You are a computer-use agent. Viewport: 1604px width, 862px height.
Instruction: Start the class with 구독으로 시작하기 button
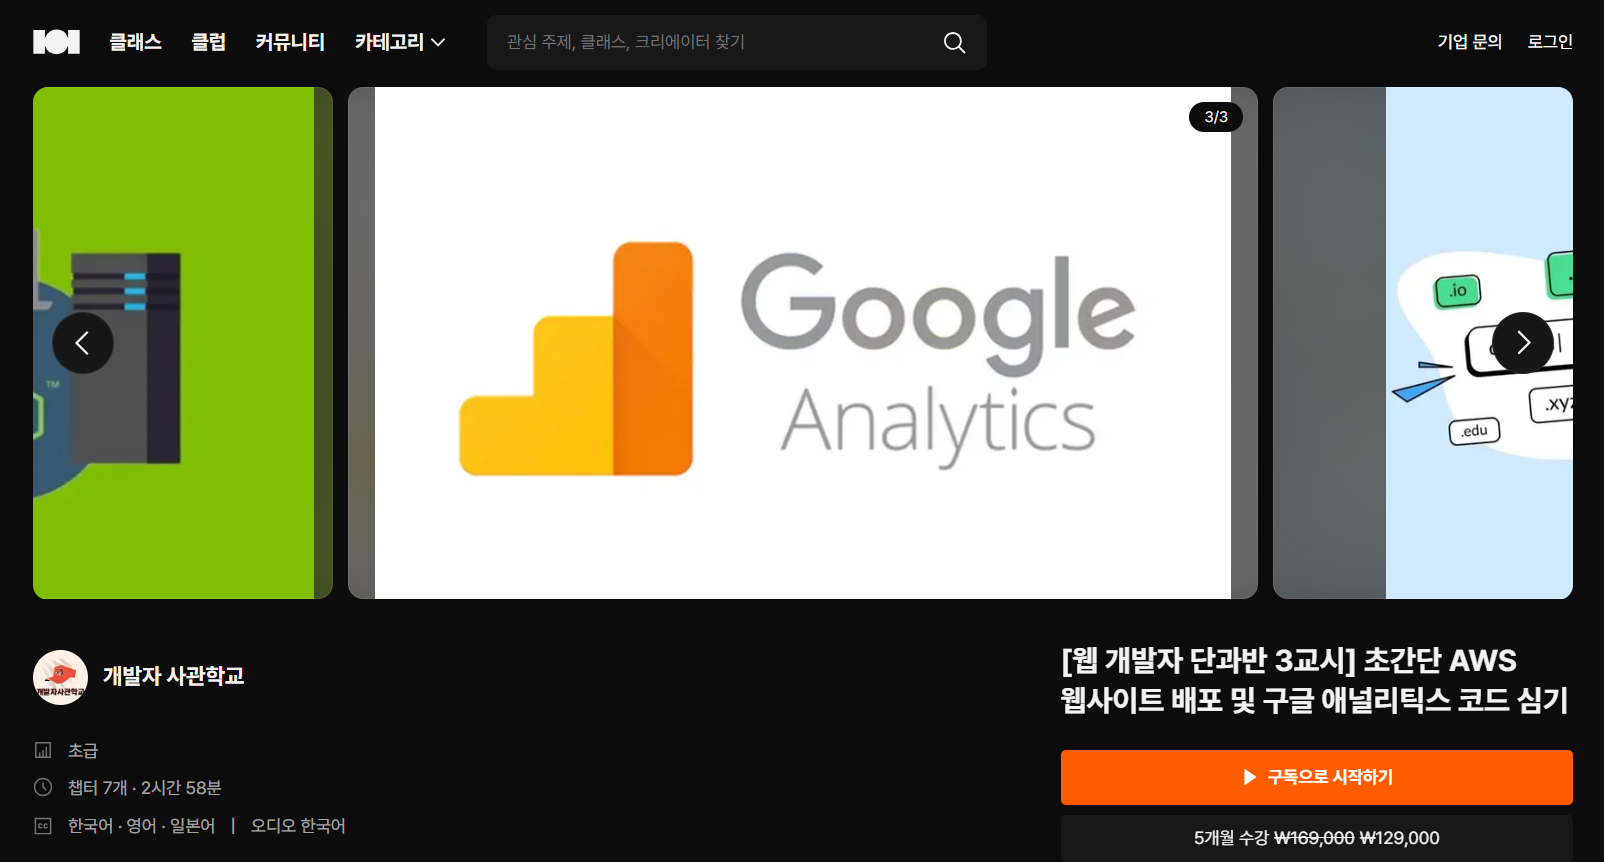(x=1317, y=777)
